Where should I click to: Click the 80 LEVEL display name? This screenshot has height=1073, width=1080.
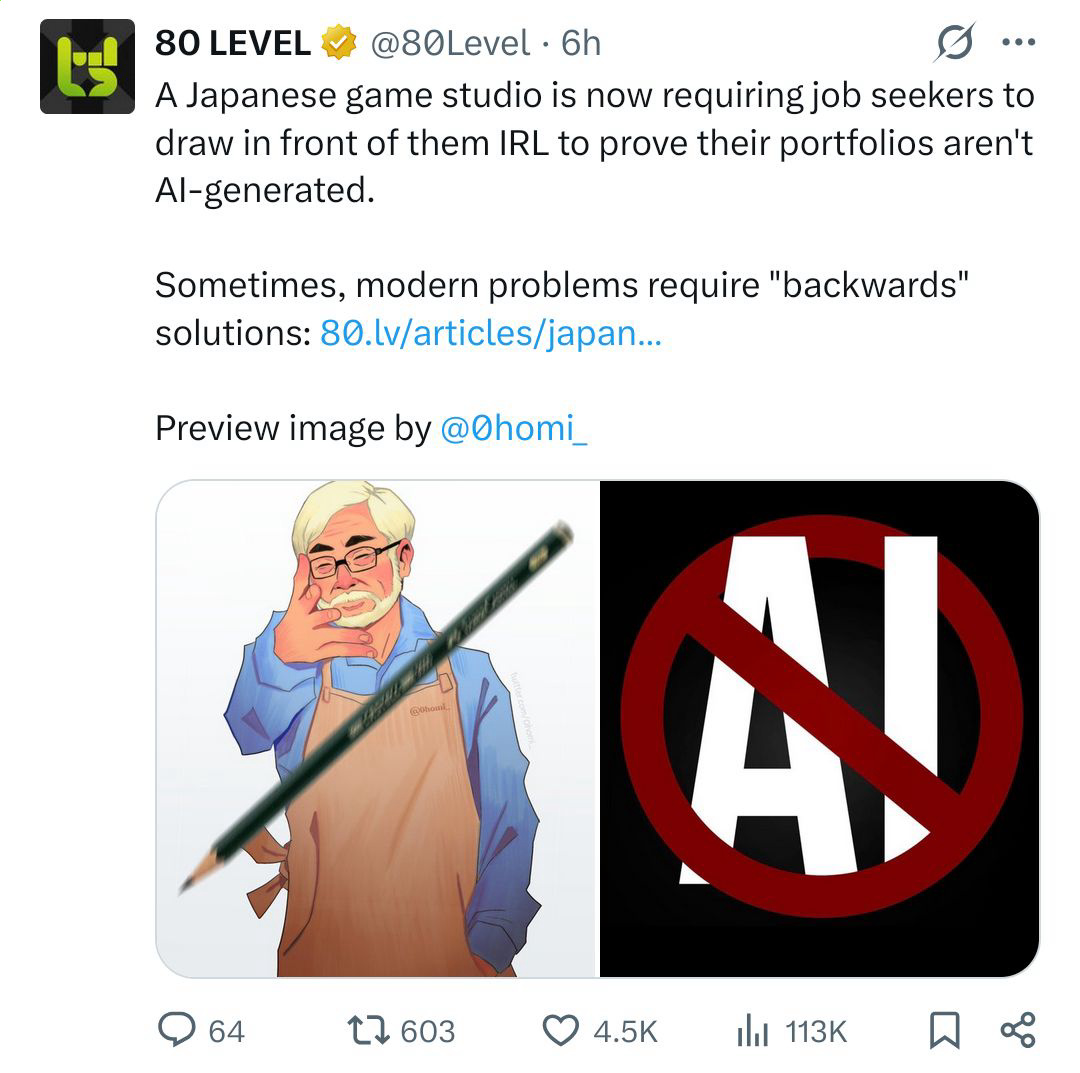233,43
